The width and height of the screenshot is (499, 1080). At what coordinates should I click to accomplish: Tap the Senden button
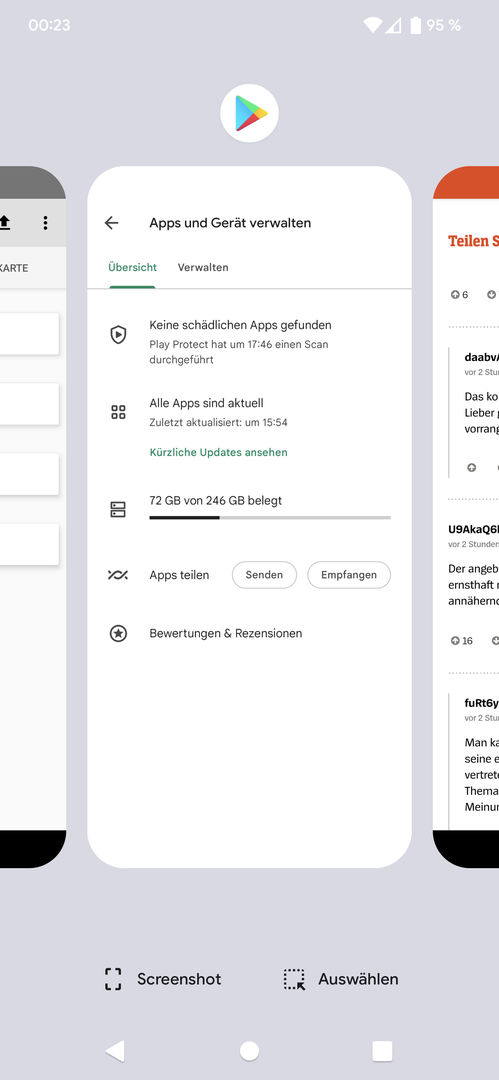pos(264,574)
